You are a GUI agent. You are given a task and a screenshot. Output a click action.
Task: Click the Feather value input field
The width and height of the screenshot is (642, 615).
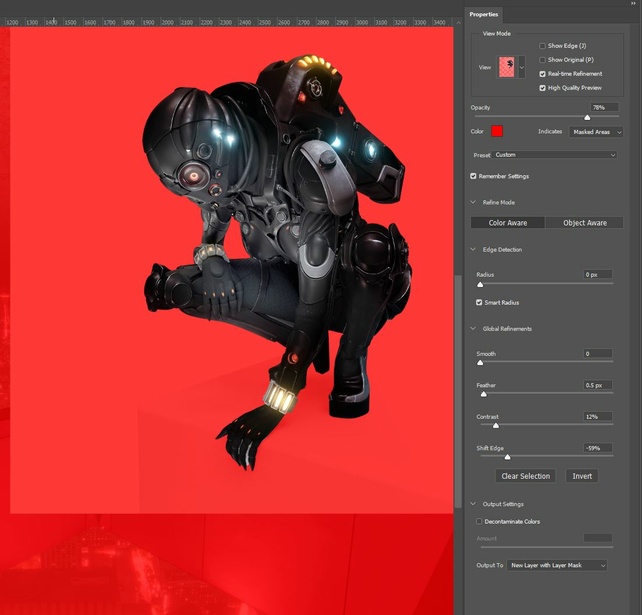[598, 385]
